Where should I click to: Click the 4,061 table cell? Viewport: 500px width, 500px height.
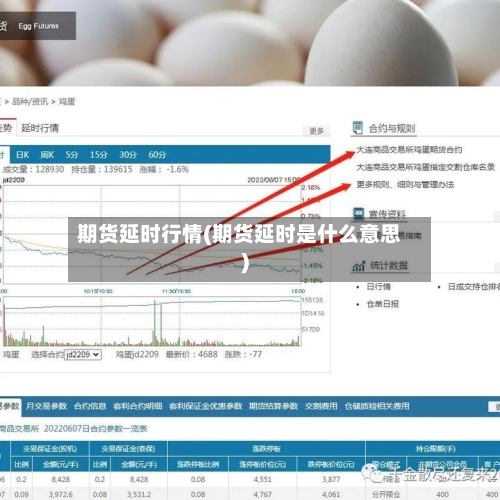(331, 494)
